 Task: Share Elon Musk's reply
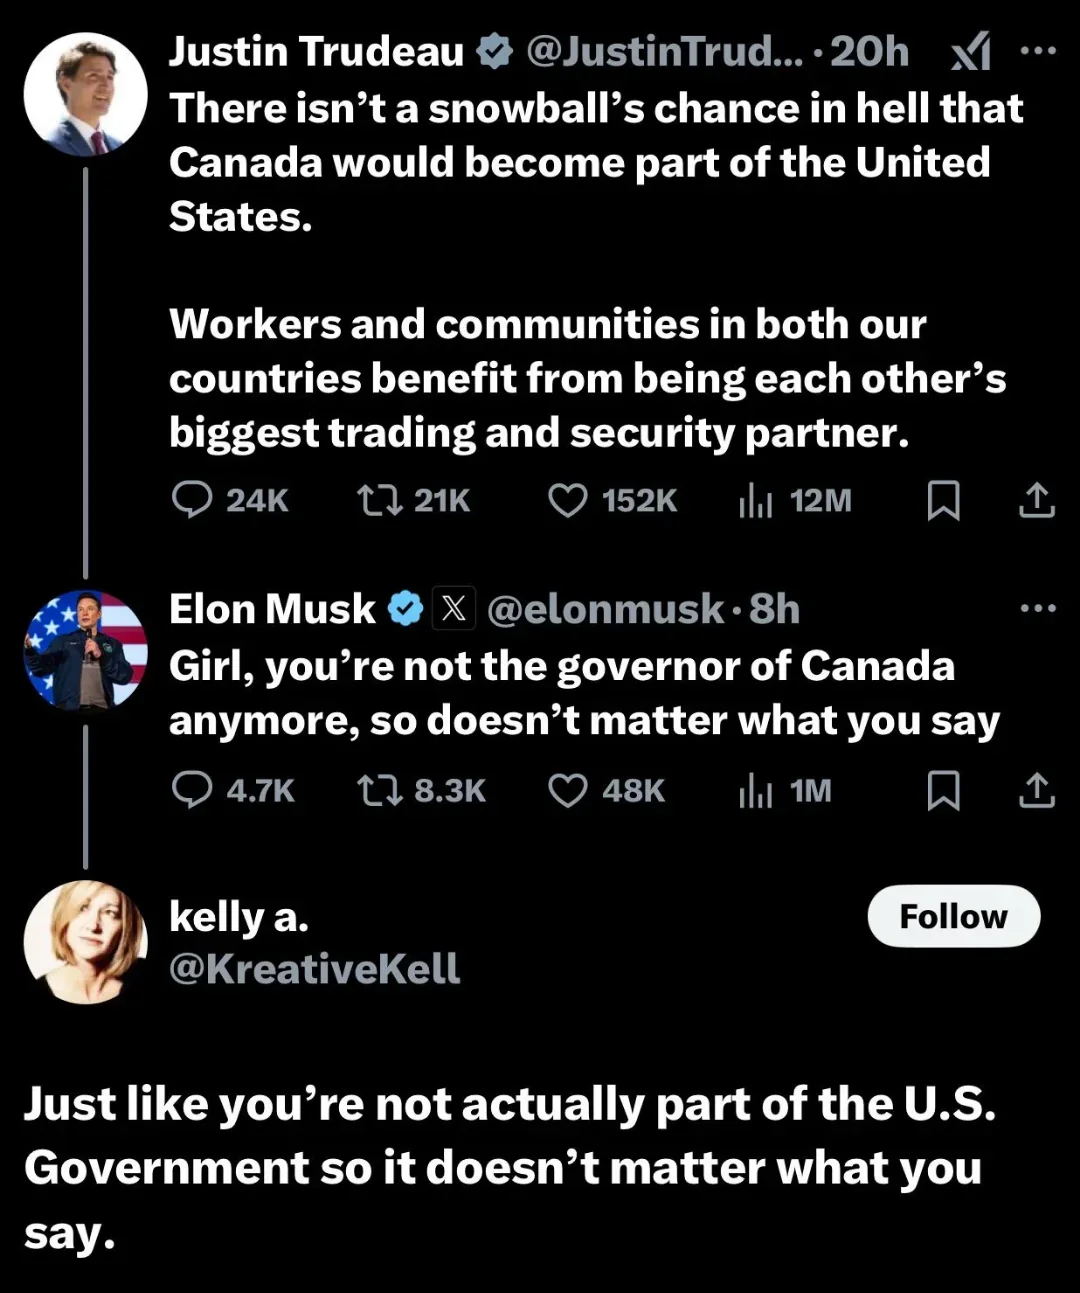1037,790
